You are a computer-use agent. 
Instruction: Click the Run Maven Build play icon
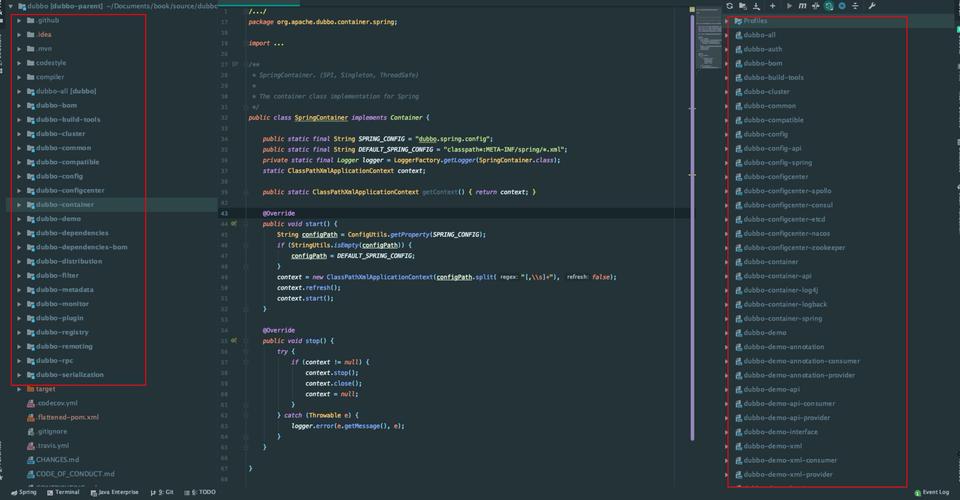pos(789,6)
